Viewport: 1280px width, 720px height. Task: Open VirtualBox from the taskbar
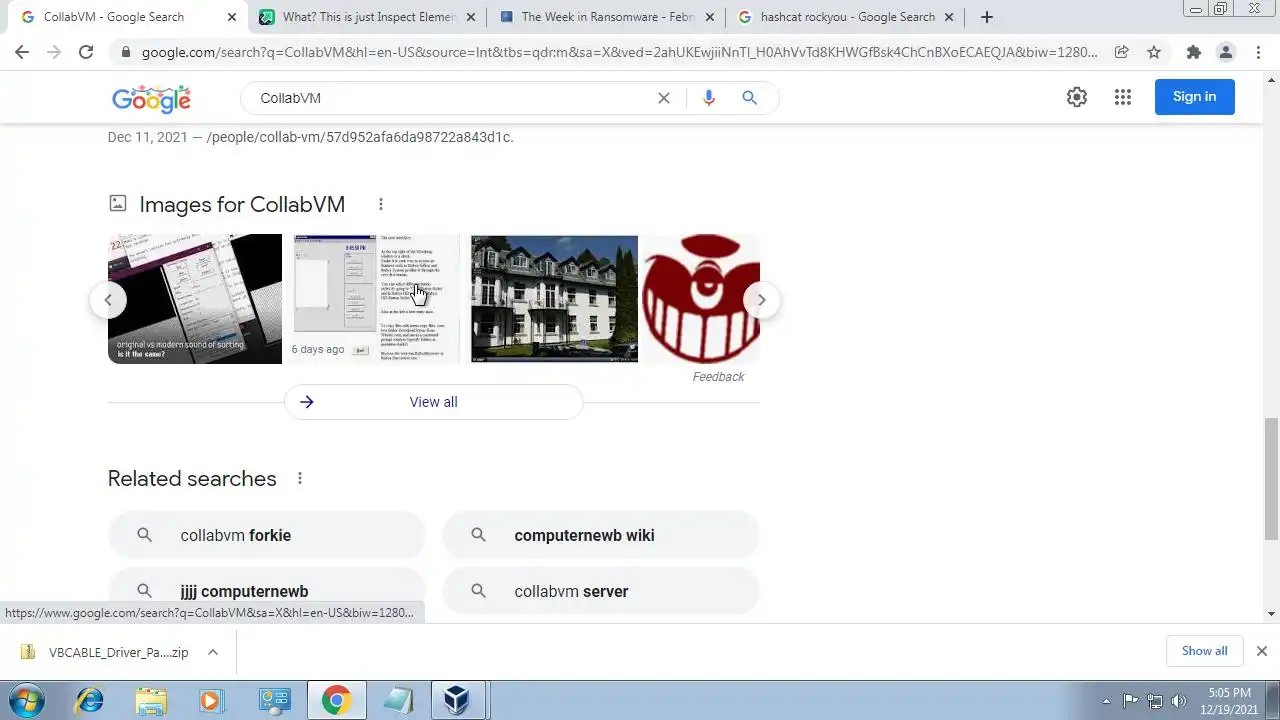click(457, 700)
